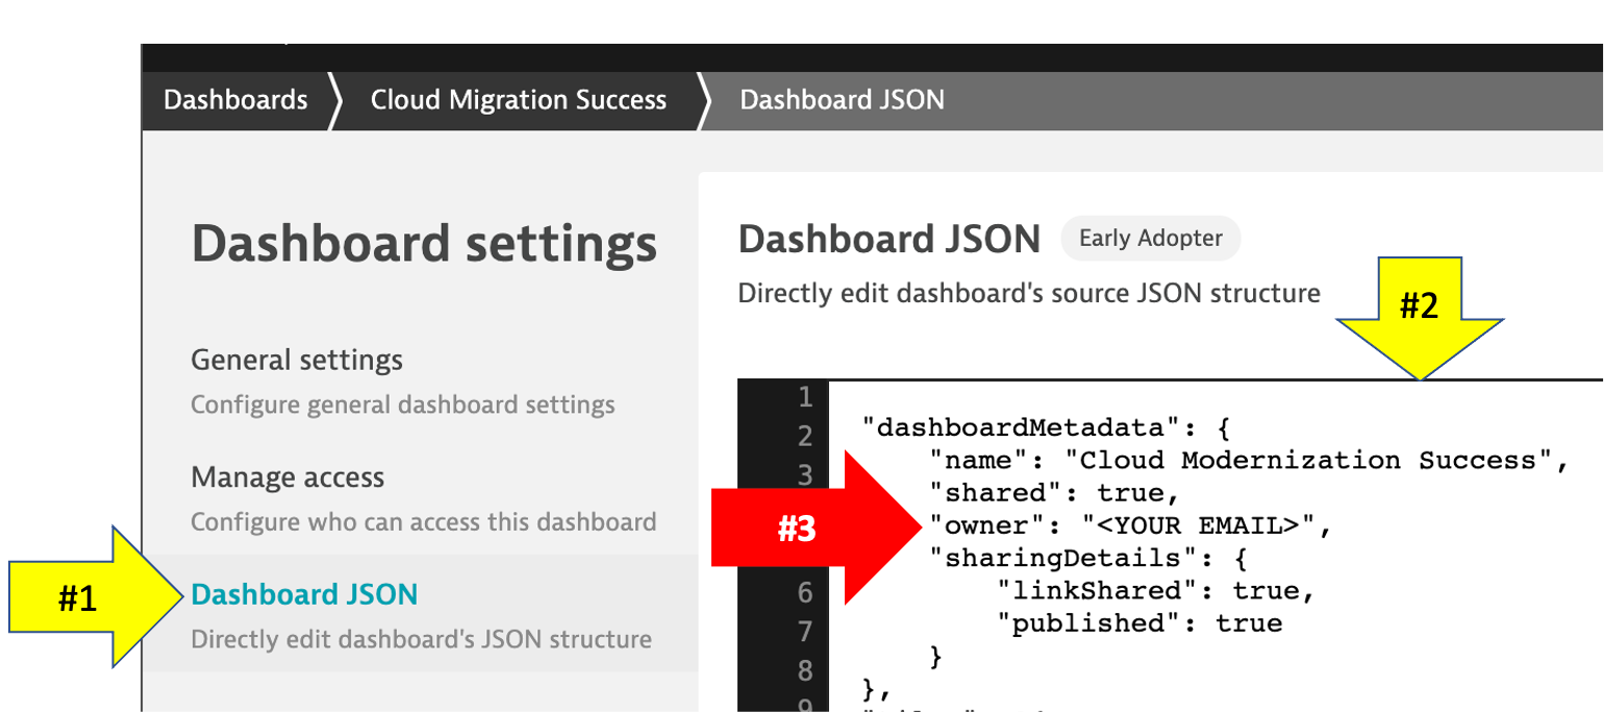Click the "linkShared": true line
This screenshot has width=1604, height=712.
tap(1154, 591)
